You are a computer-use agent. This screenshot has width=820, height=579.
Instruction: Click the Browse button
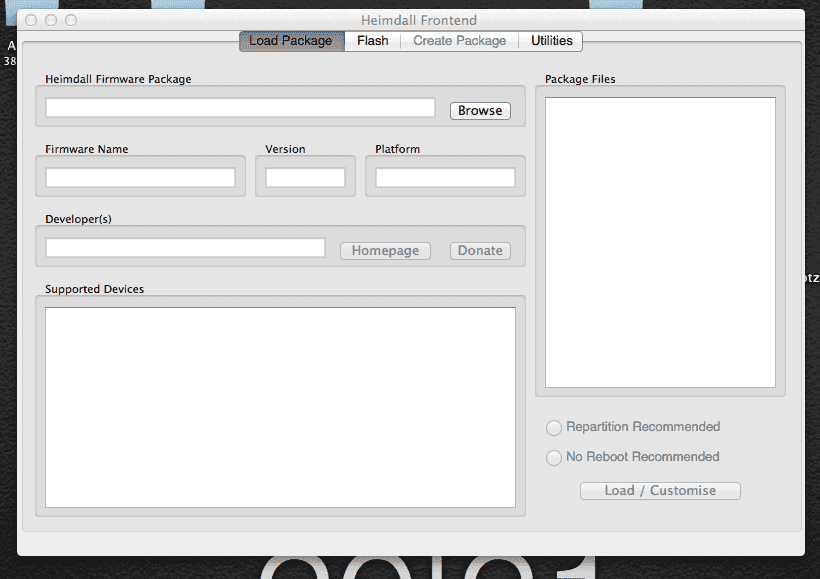pos(480,111)
